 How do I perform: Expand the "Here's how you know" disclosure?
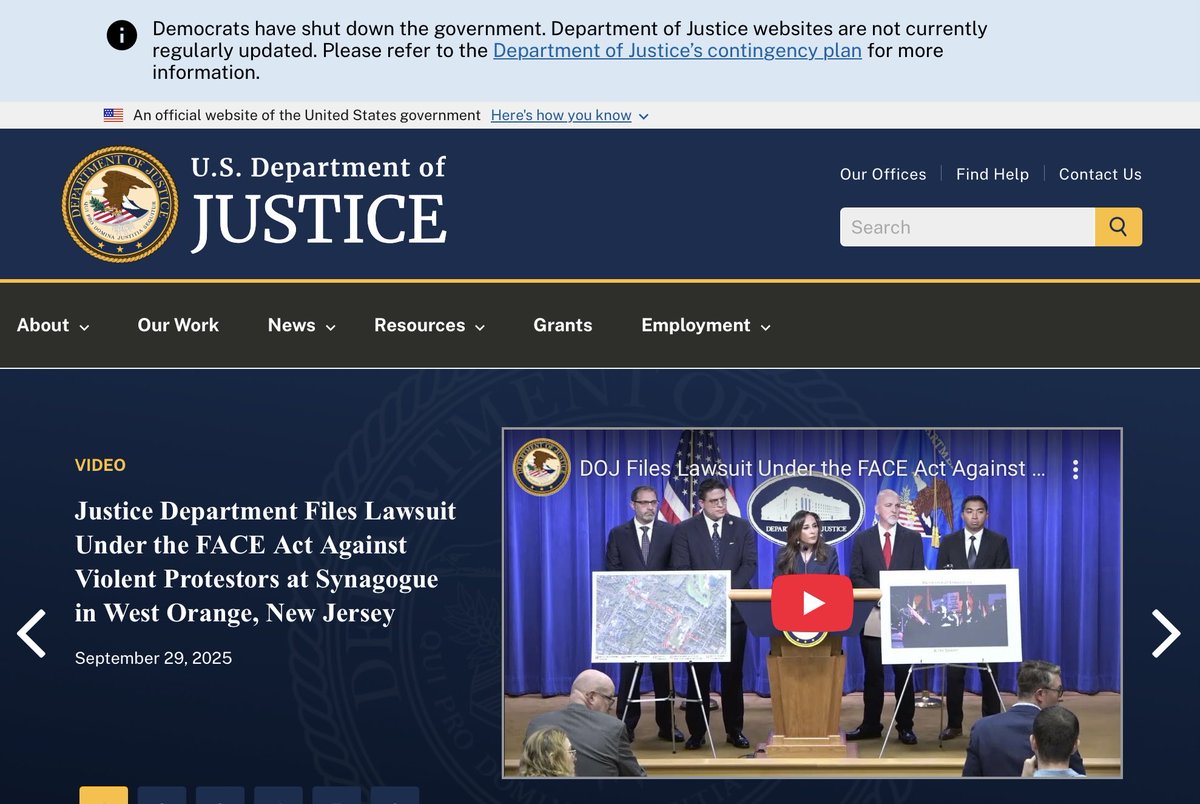click(569, 115)
